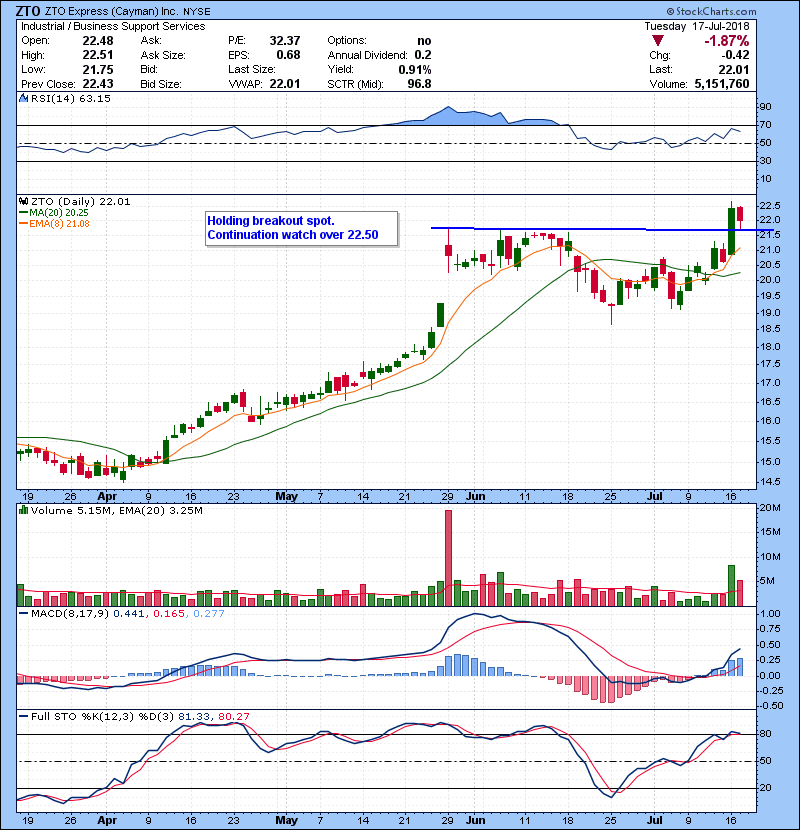Click the Volume value 5,151,760

[722, 84]
